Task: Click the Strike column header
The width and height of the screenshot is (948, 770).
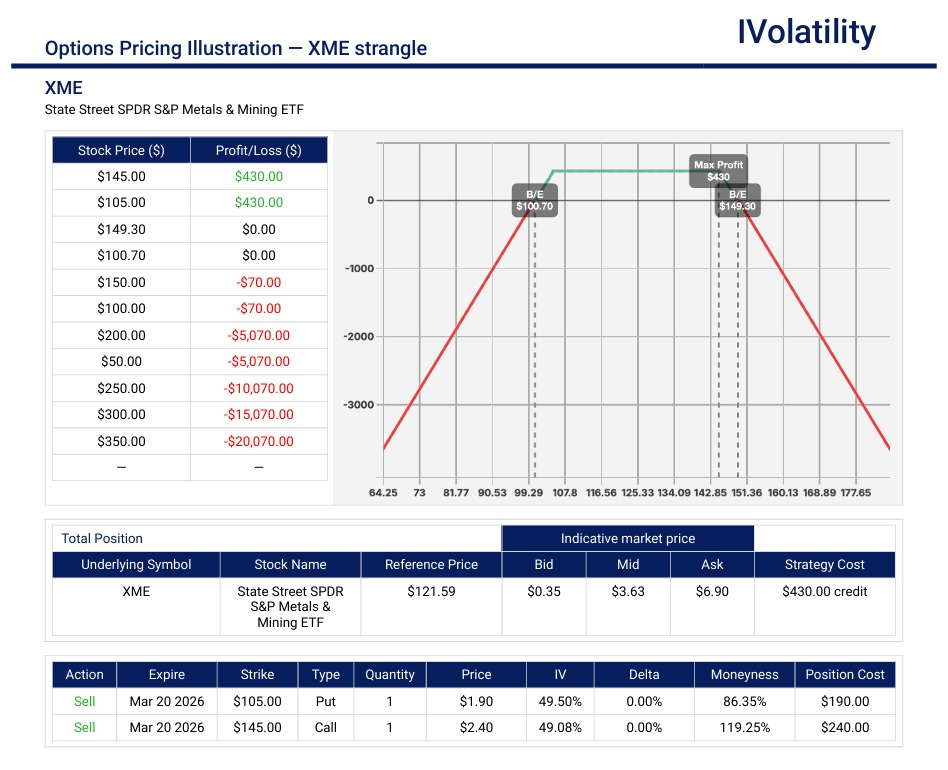Action: (x=257, y=675)
